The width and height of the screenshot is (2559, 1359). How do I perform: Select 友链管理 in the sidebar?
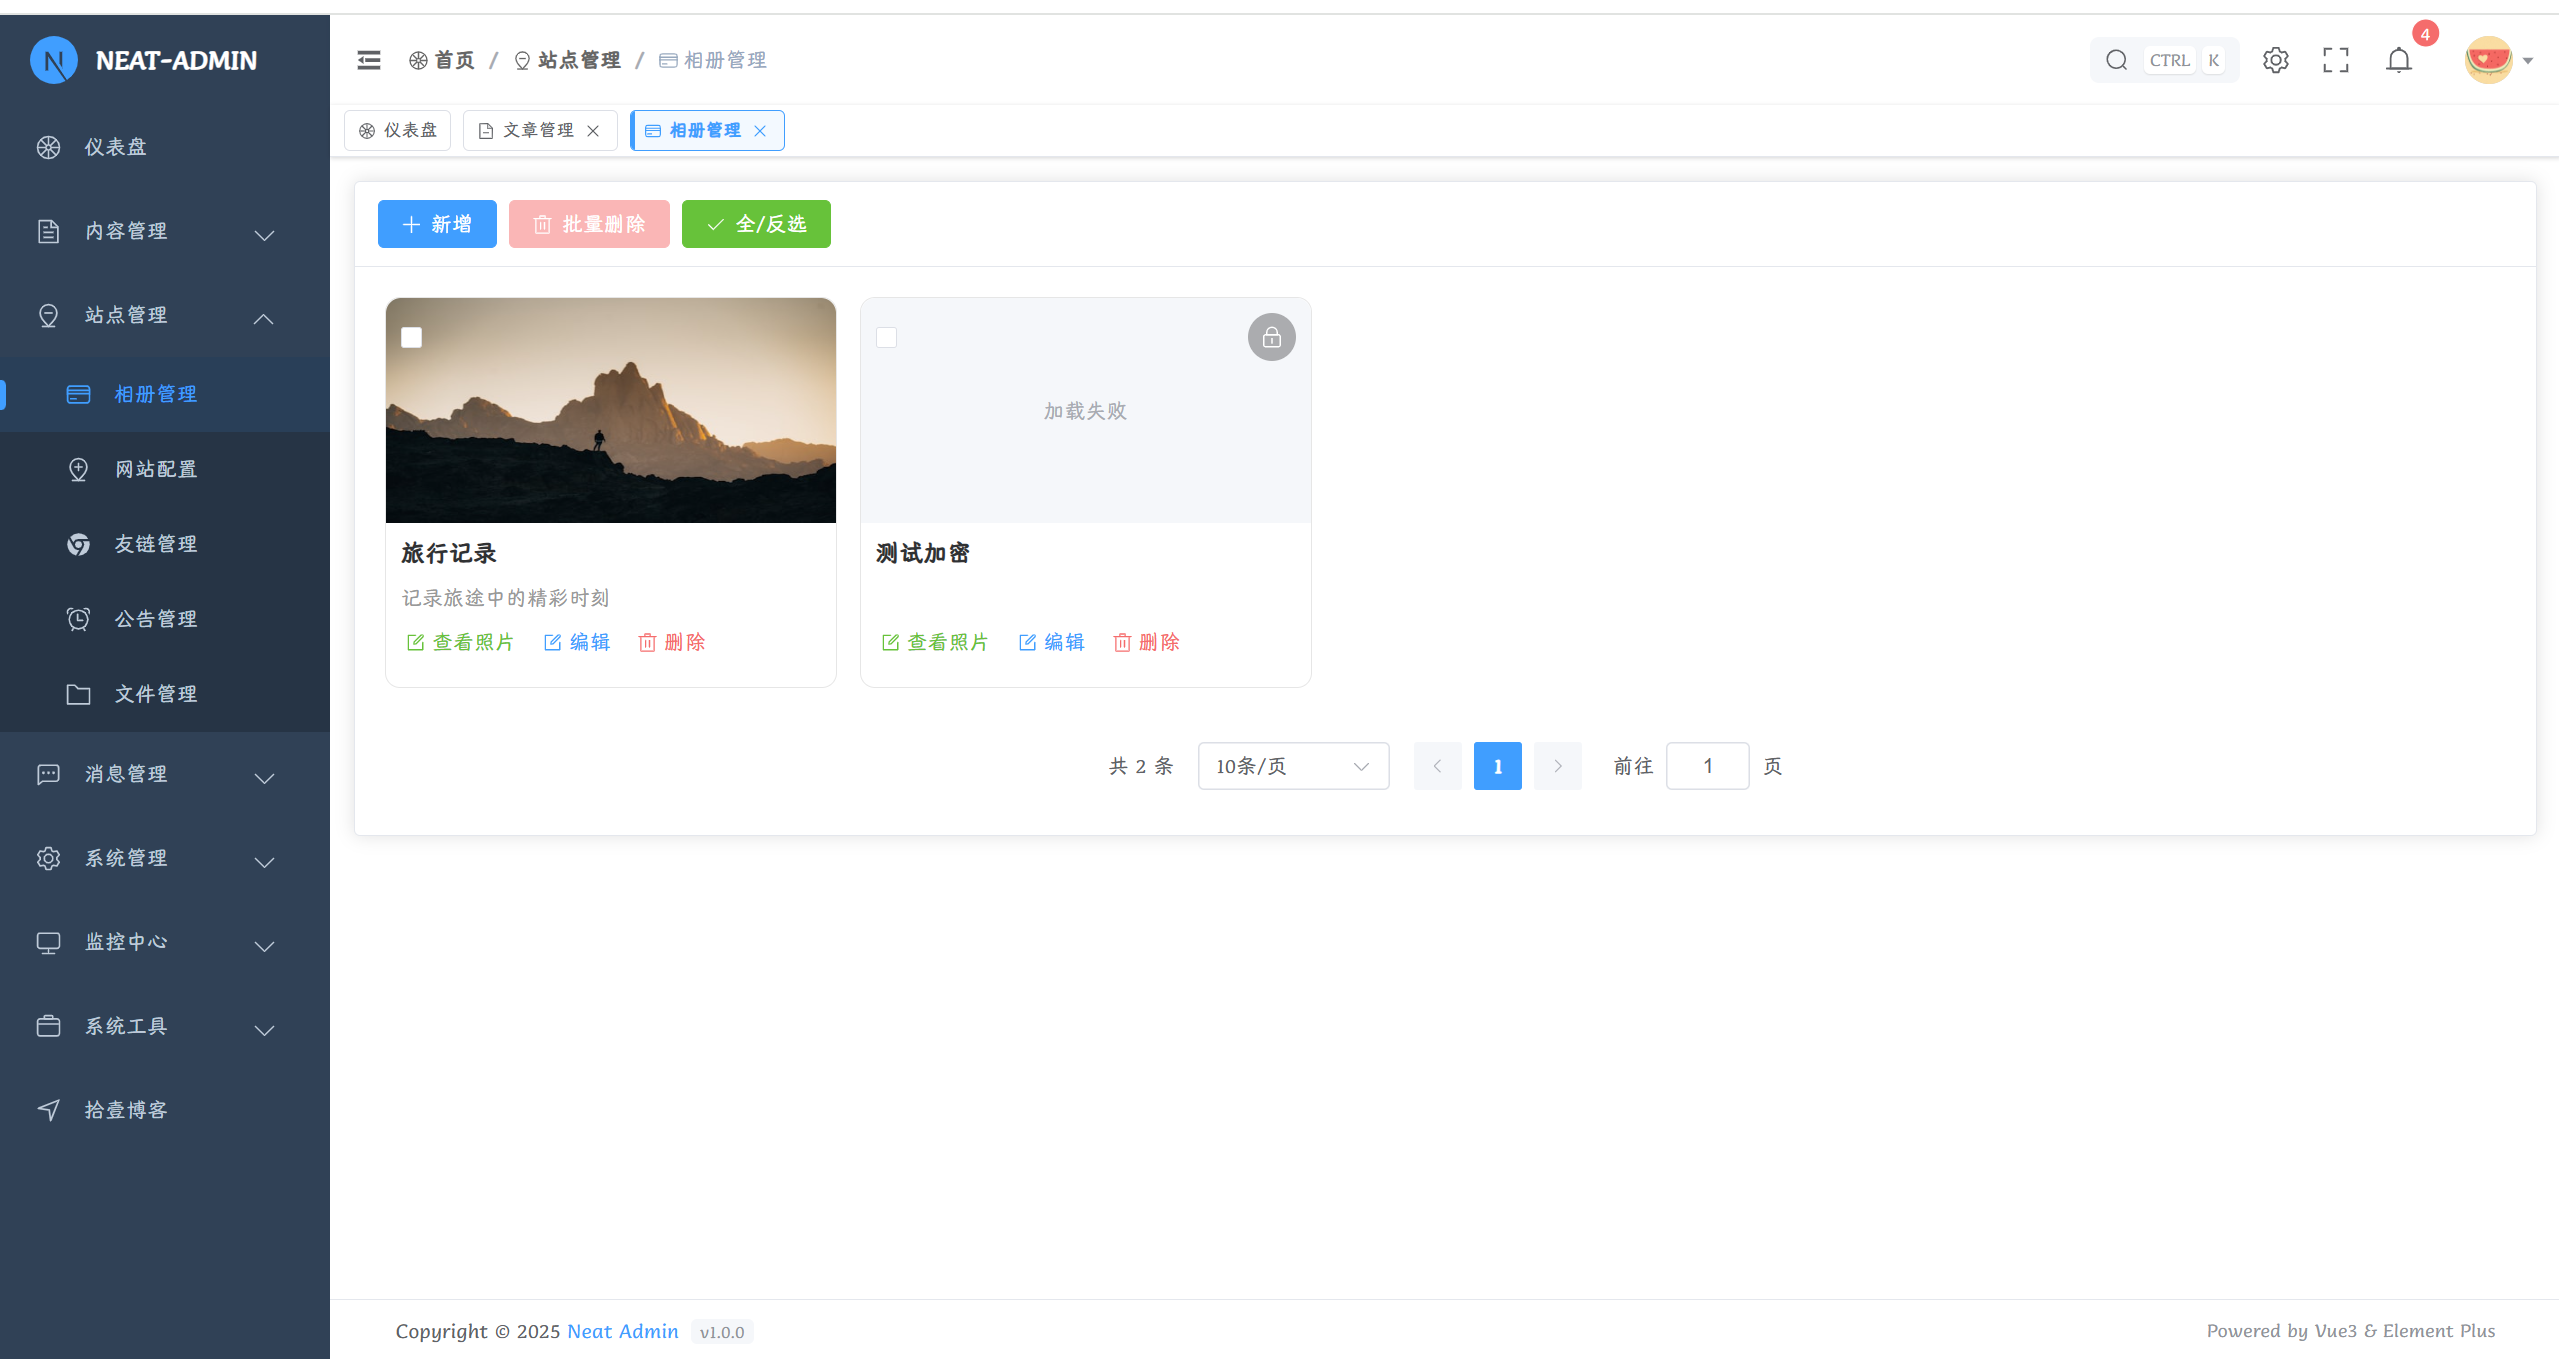(x=155, y=544)
